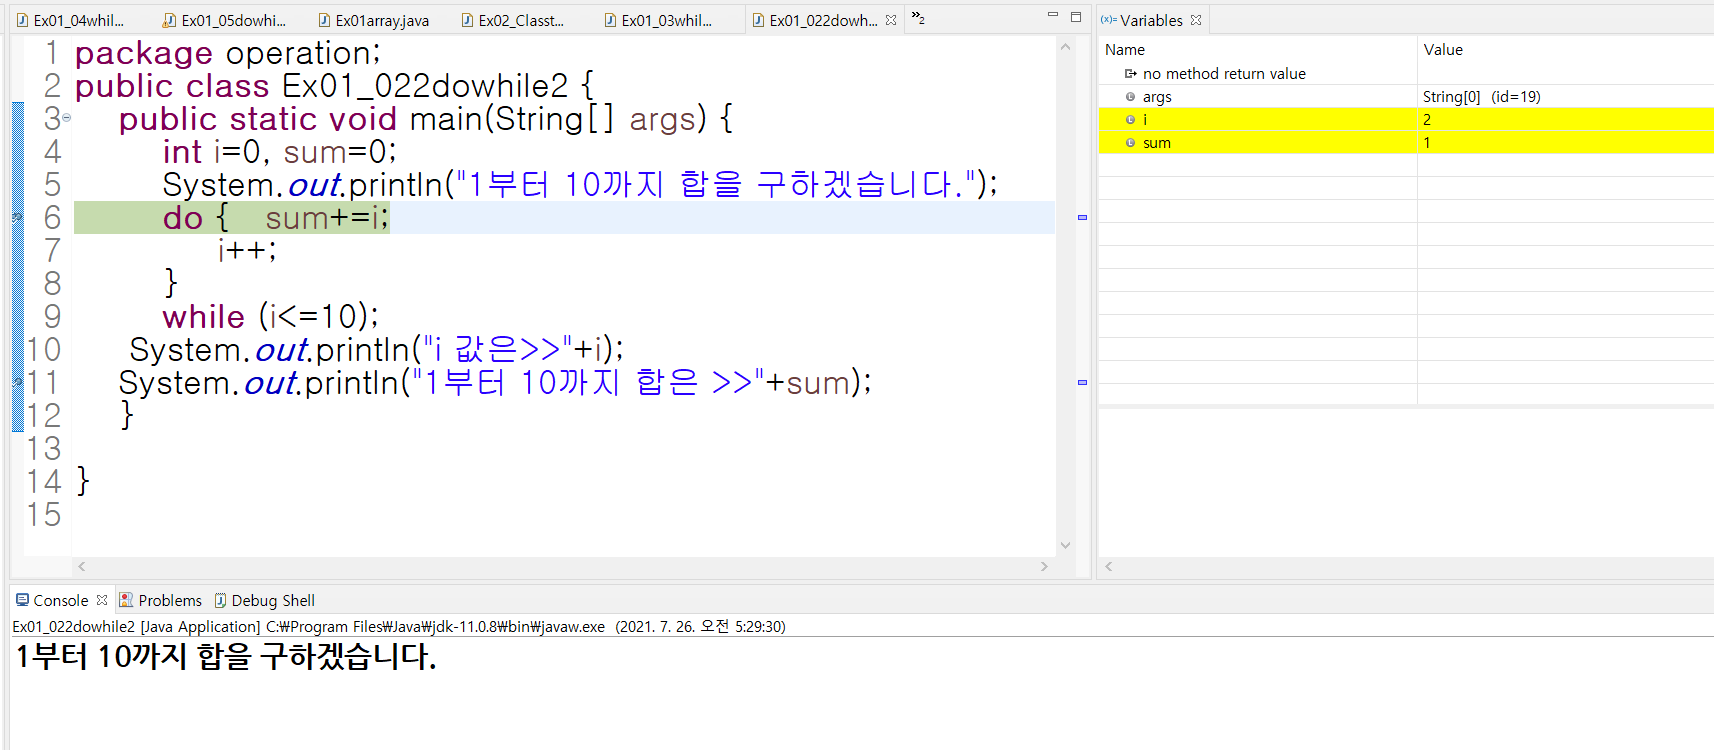
Task: Open the Ex01_05dowhi... editor tab
Action: [x=225, y=20]
